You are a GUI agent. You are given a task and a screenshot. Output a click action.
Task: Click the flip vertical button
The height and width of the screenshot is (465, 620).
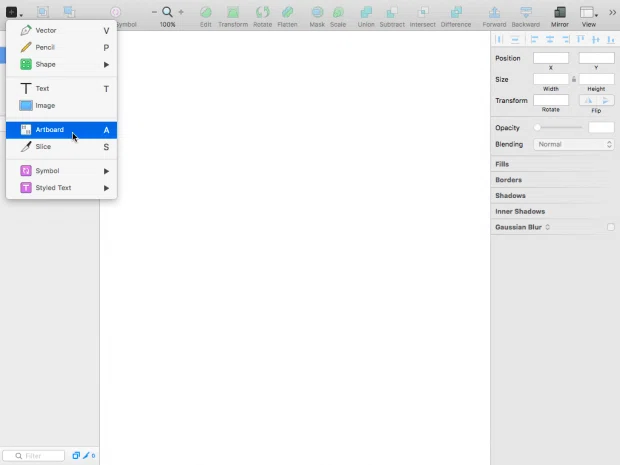605,100
